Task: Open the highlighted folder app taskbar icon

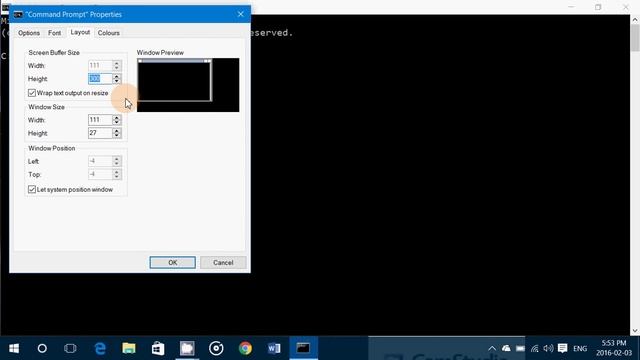Action: 187,348
